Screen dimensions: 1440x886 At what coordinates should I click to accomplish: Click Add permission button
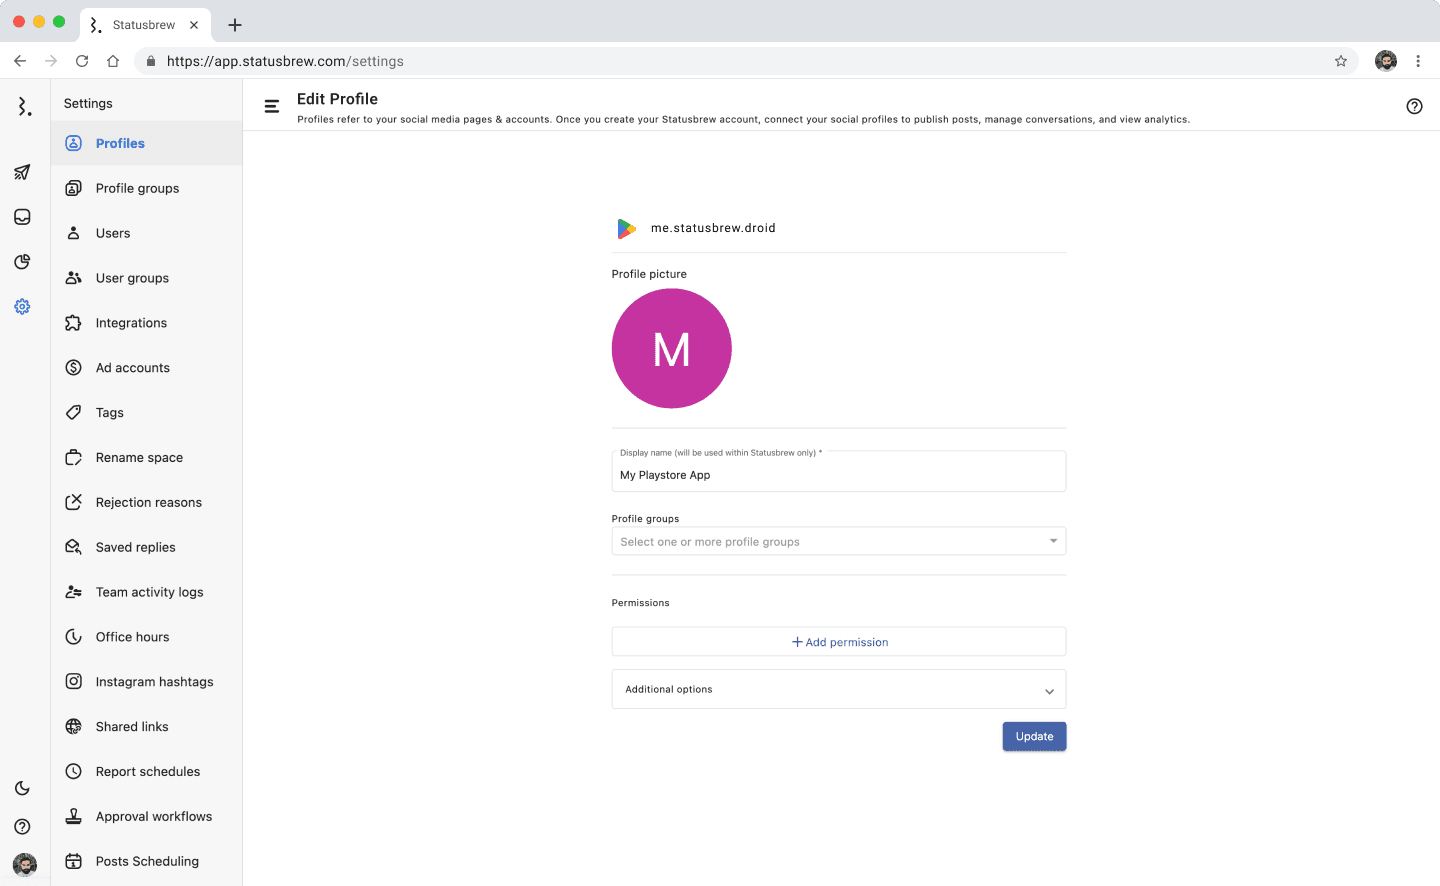click(839, 642)
